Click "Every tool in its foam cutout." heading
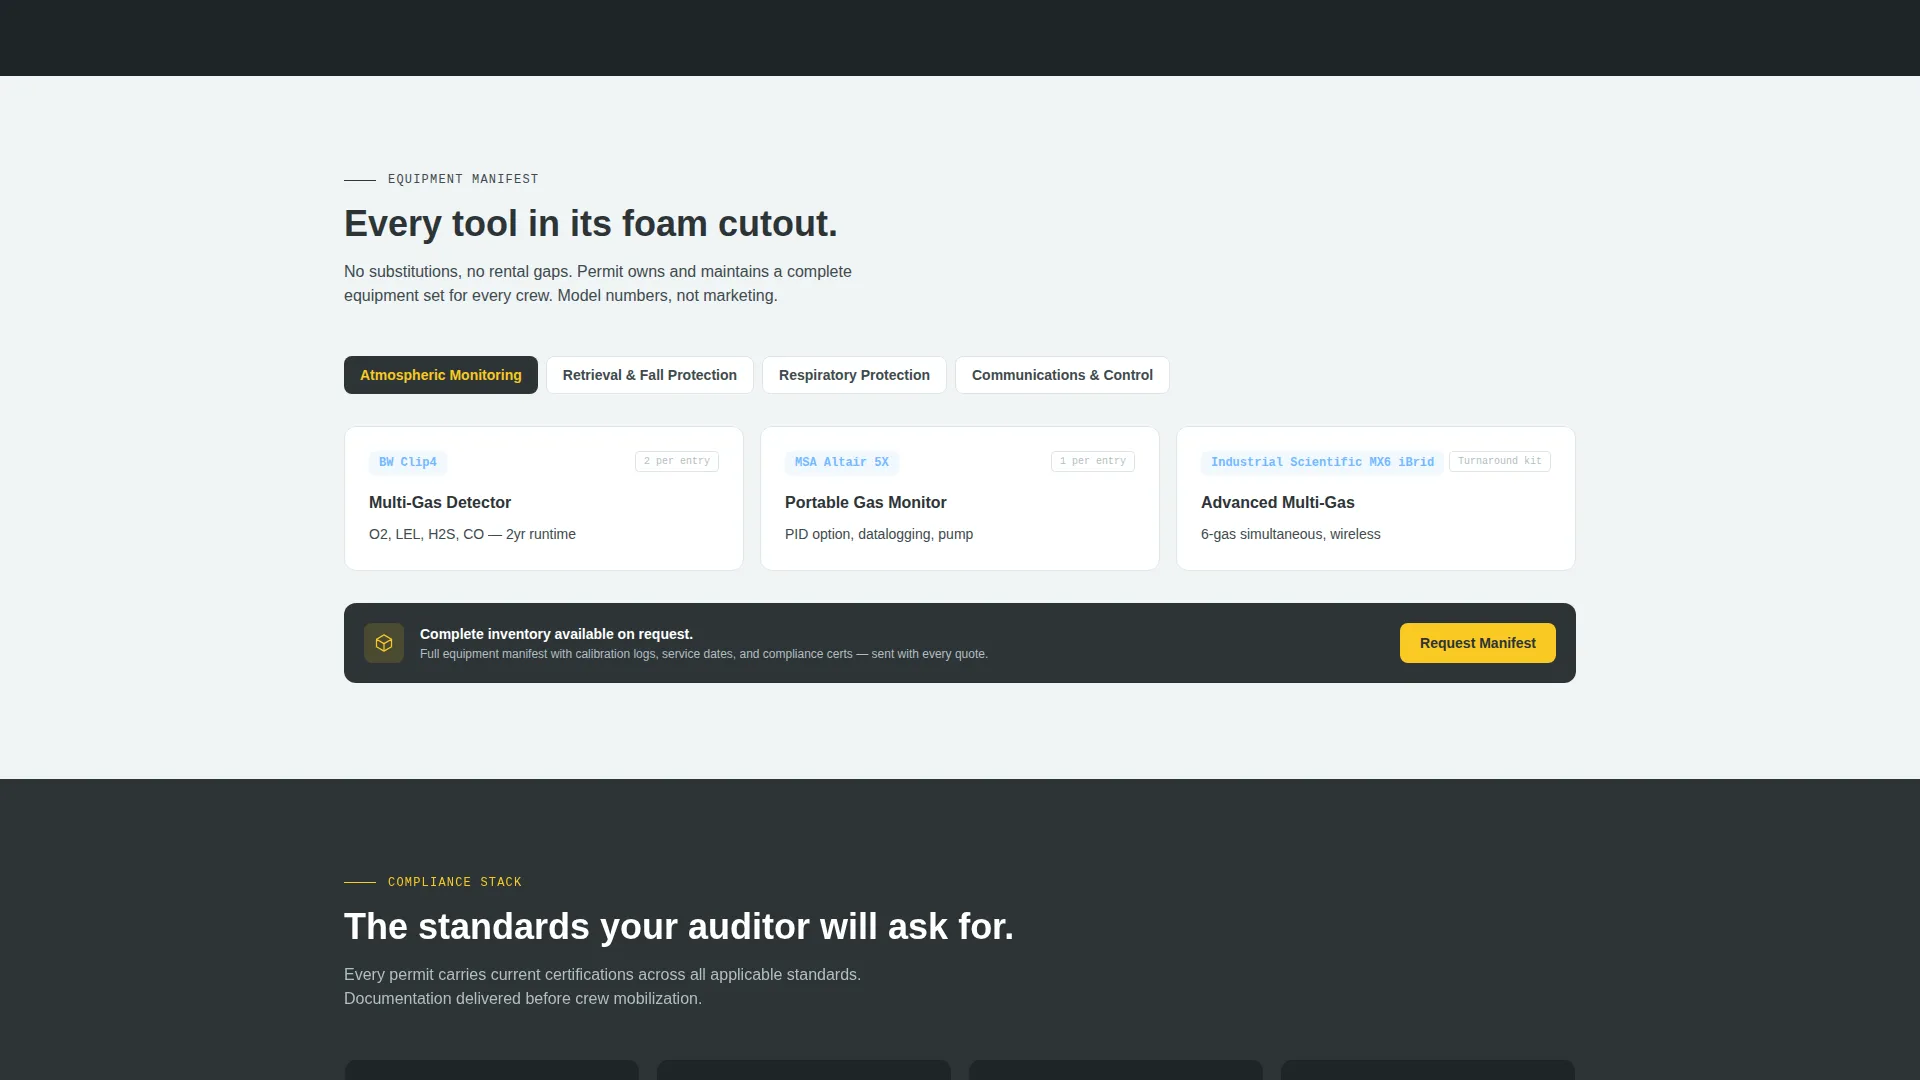The width and height of the screenshot is (1920, 1080). coord(591,223)
